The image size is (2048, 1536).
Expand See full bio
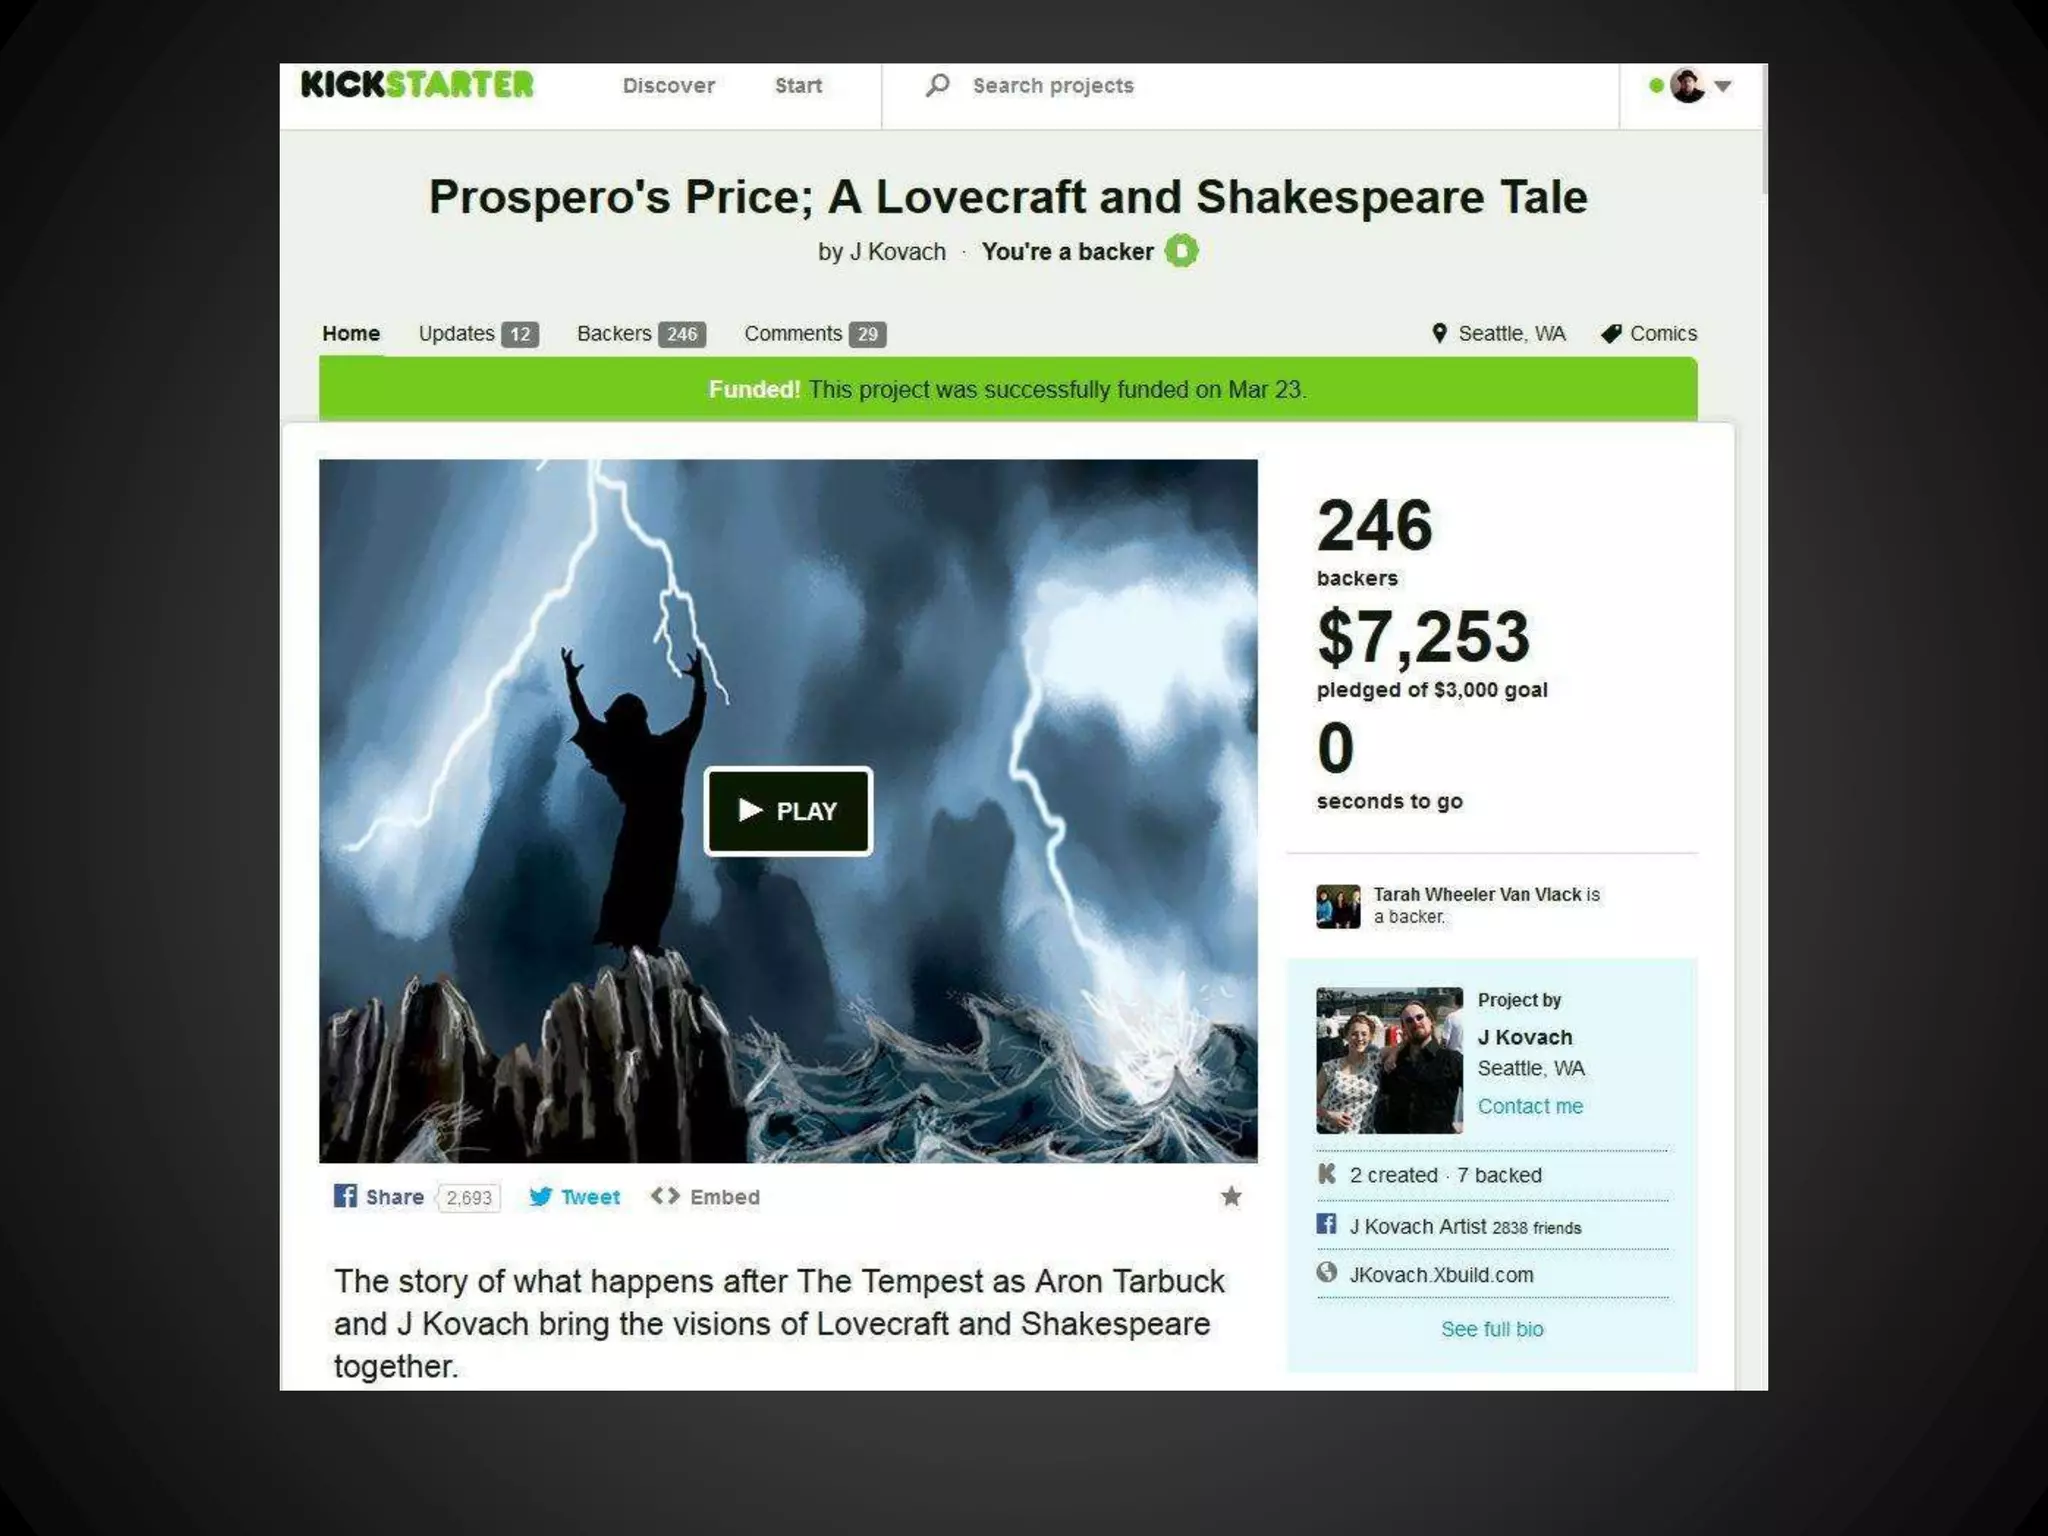point(1492,1329)
